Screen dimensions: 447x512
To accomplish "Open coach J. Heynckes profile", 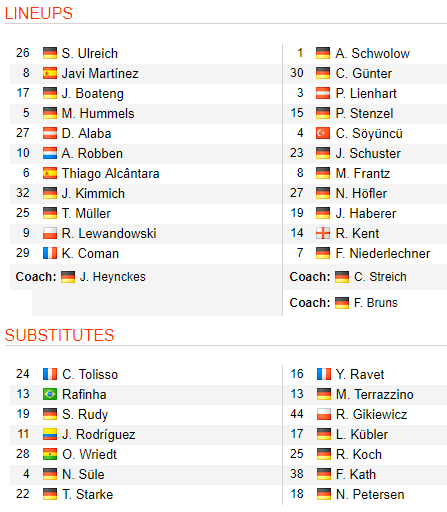I will click(113, 277).
